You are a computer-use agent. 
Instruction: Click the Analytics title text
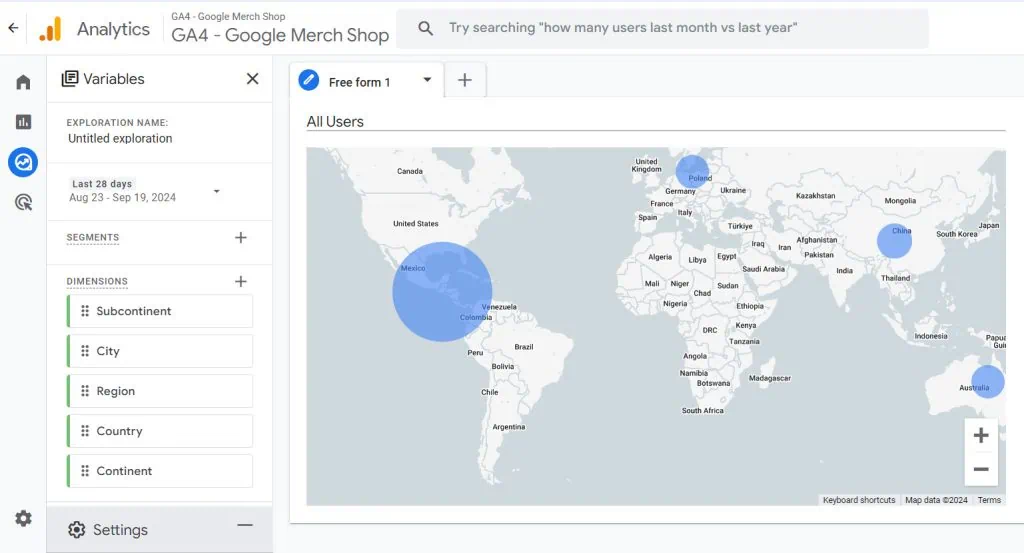pos(113,29)
